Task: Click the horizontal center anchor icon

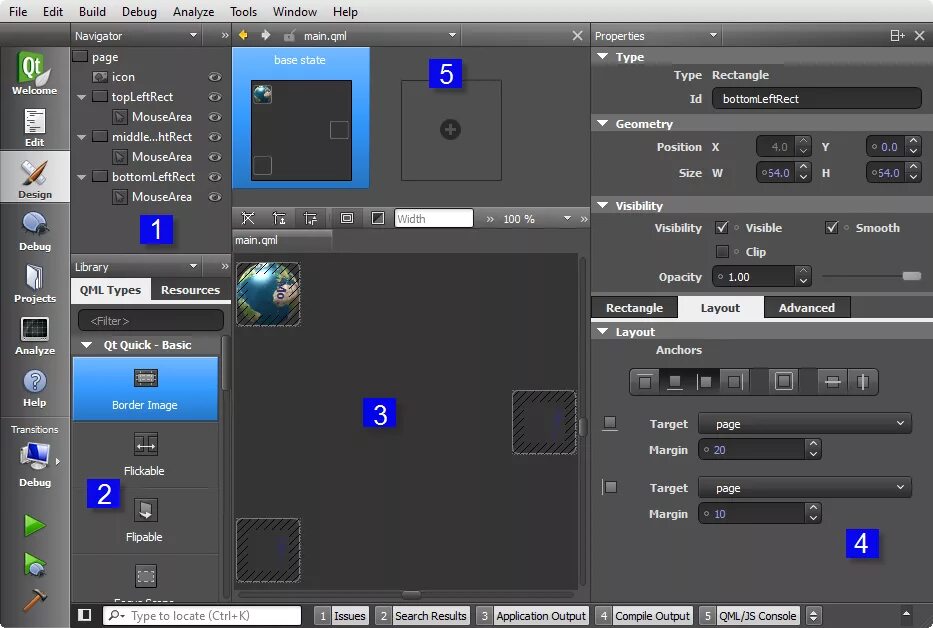Action: click(862, 381)
